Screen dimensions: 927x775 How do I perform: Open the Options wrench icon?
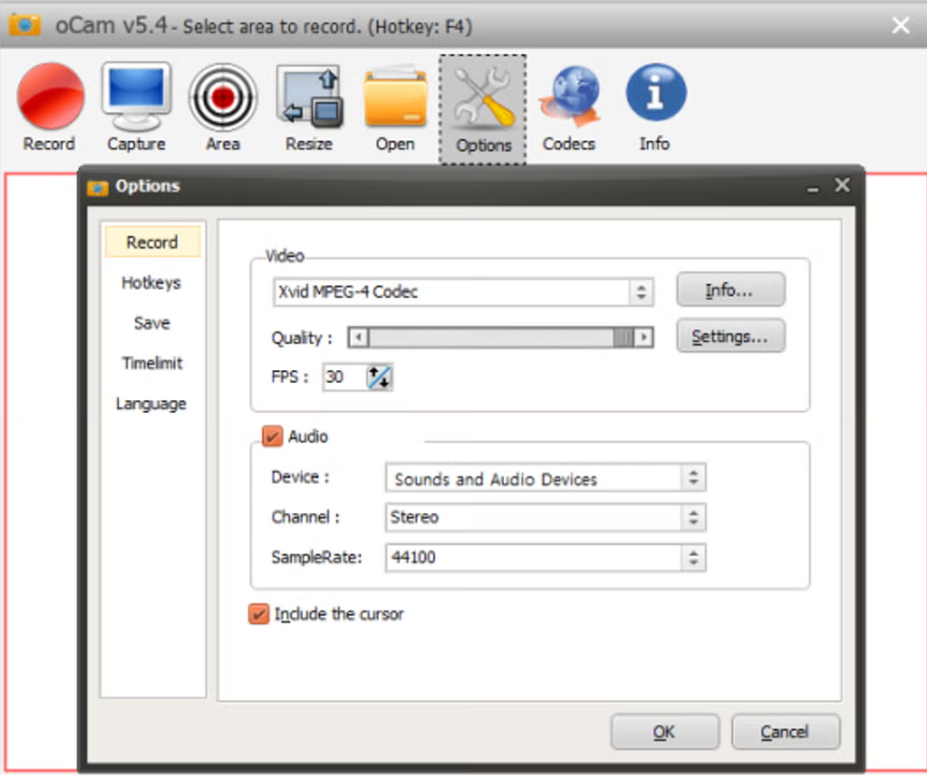coord(483,98)
